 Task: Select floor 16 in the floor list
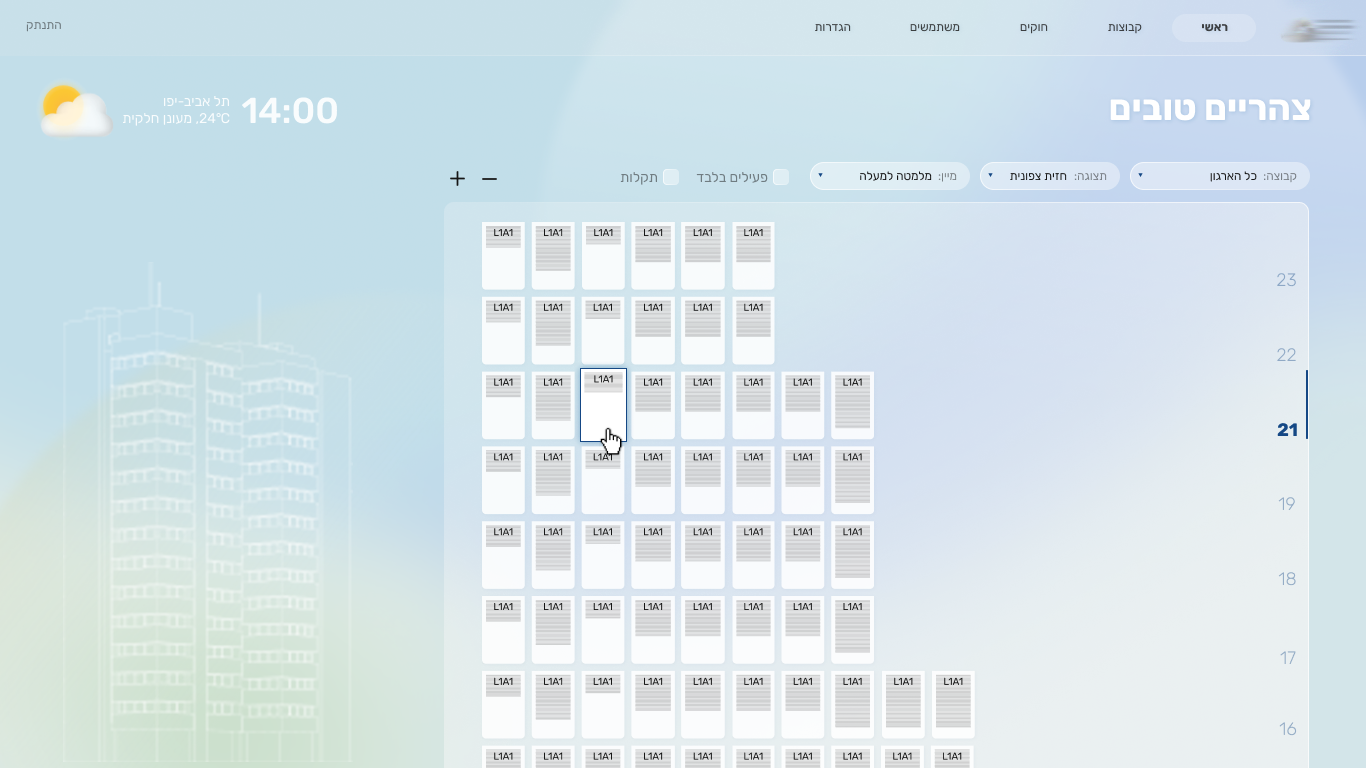[1287, 729]
